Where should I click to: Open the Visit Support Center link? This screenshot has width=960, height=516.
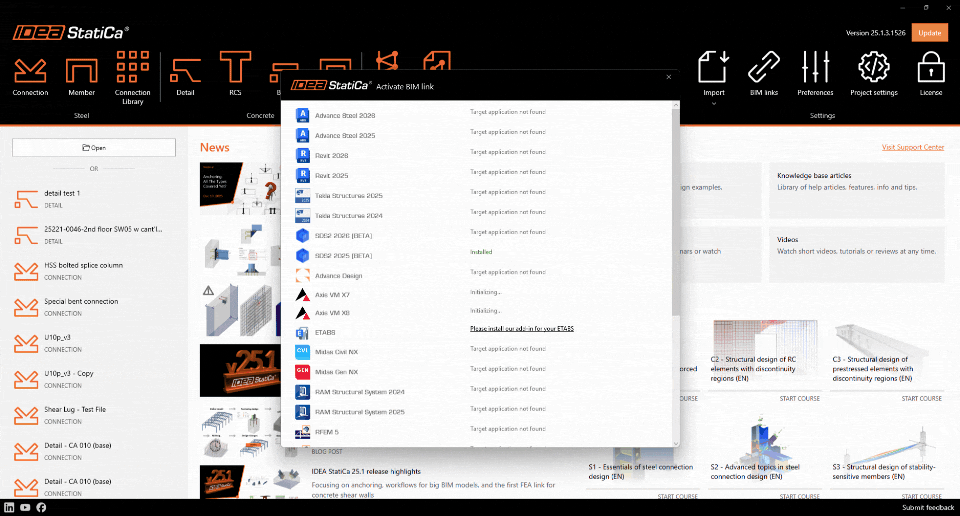[x=913, y=148]
